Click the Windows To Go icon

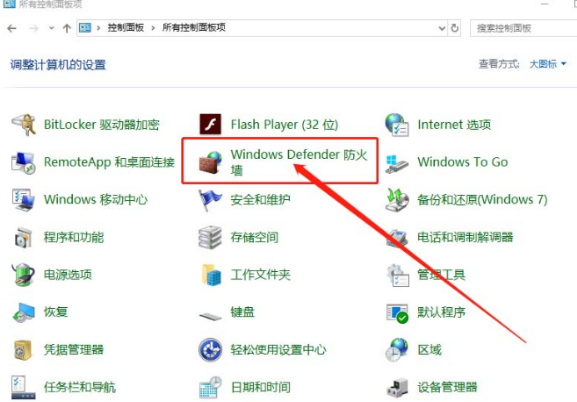397,163
